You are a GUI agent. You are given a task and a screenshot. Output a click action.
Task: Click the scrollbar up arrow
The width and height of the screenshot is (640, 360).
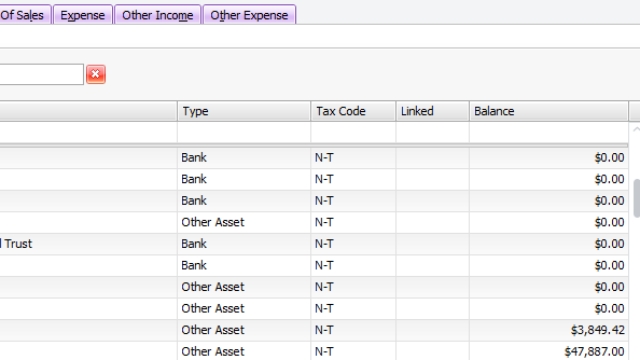(636, 129)
